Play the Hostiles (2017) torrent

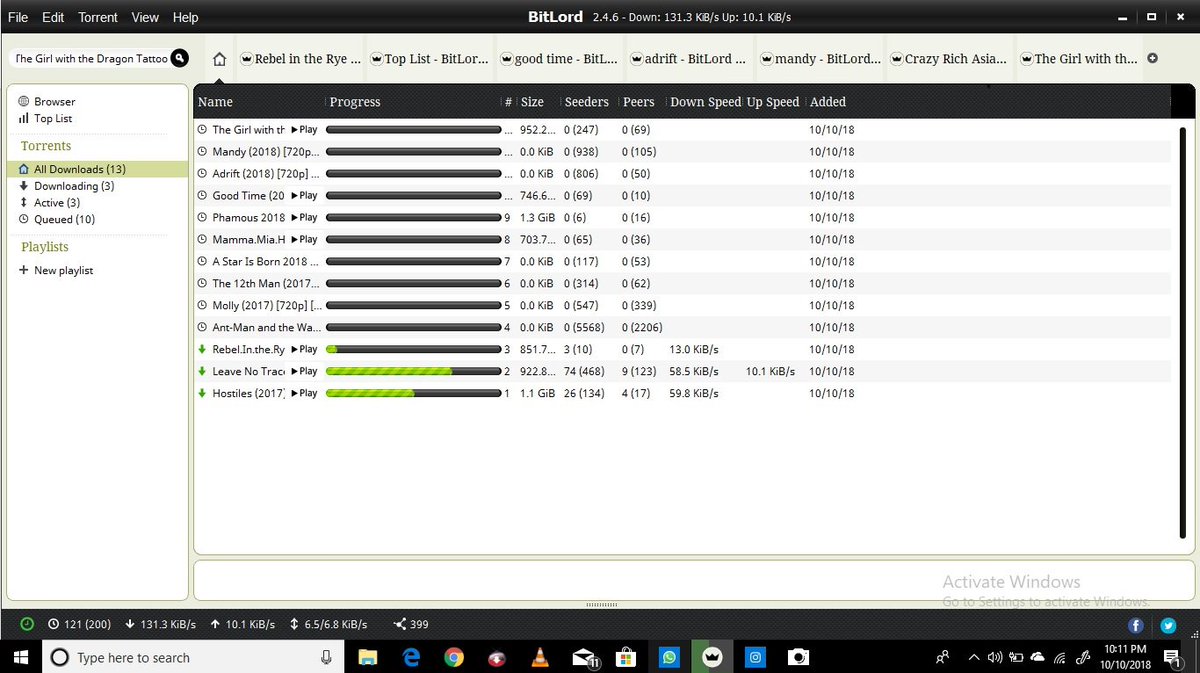coord(304,394)
